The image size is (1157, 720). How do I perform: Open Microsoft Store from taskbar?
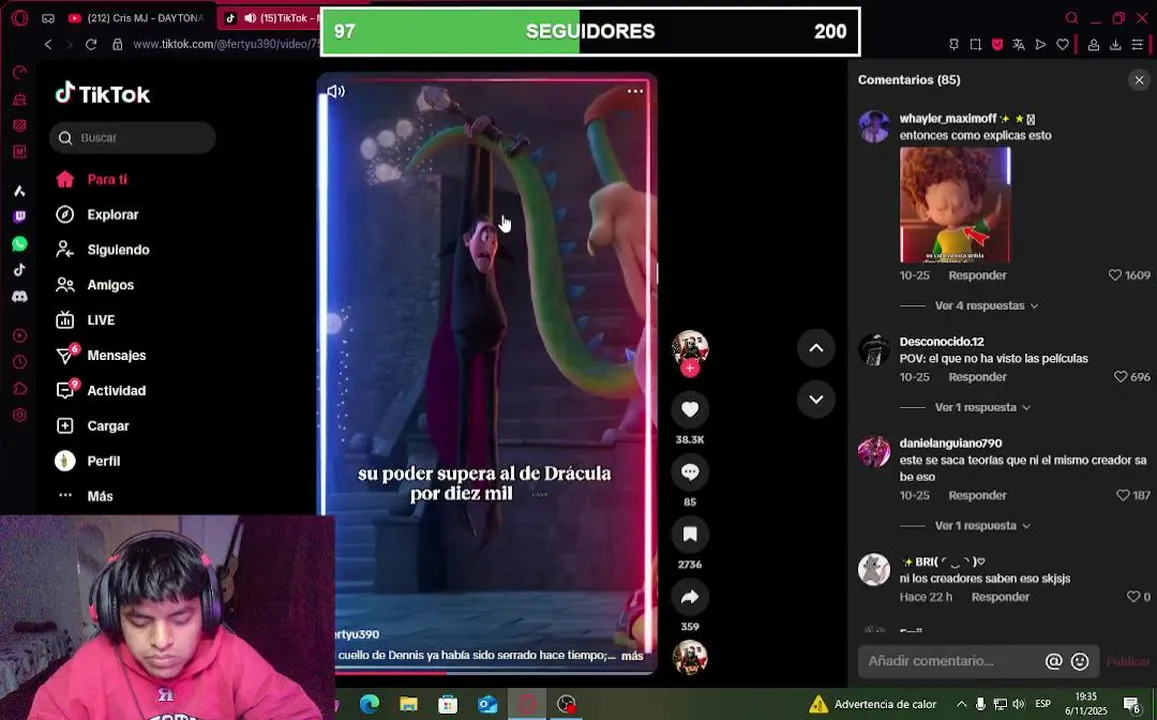(448, 704)
